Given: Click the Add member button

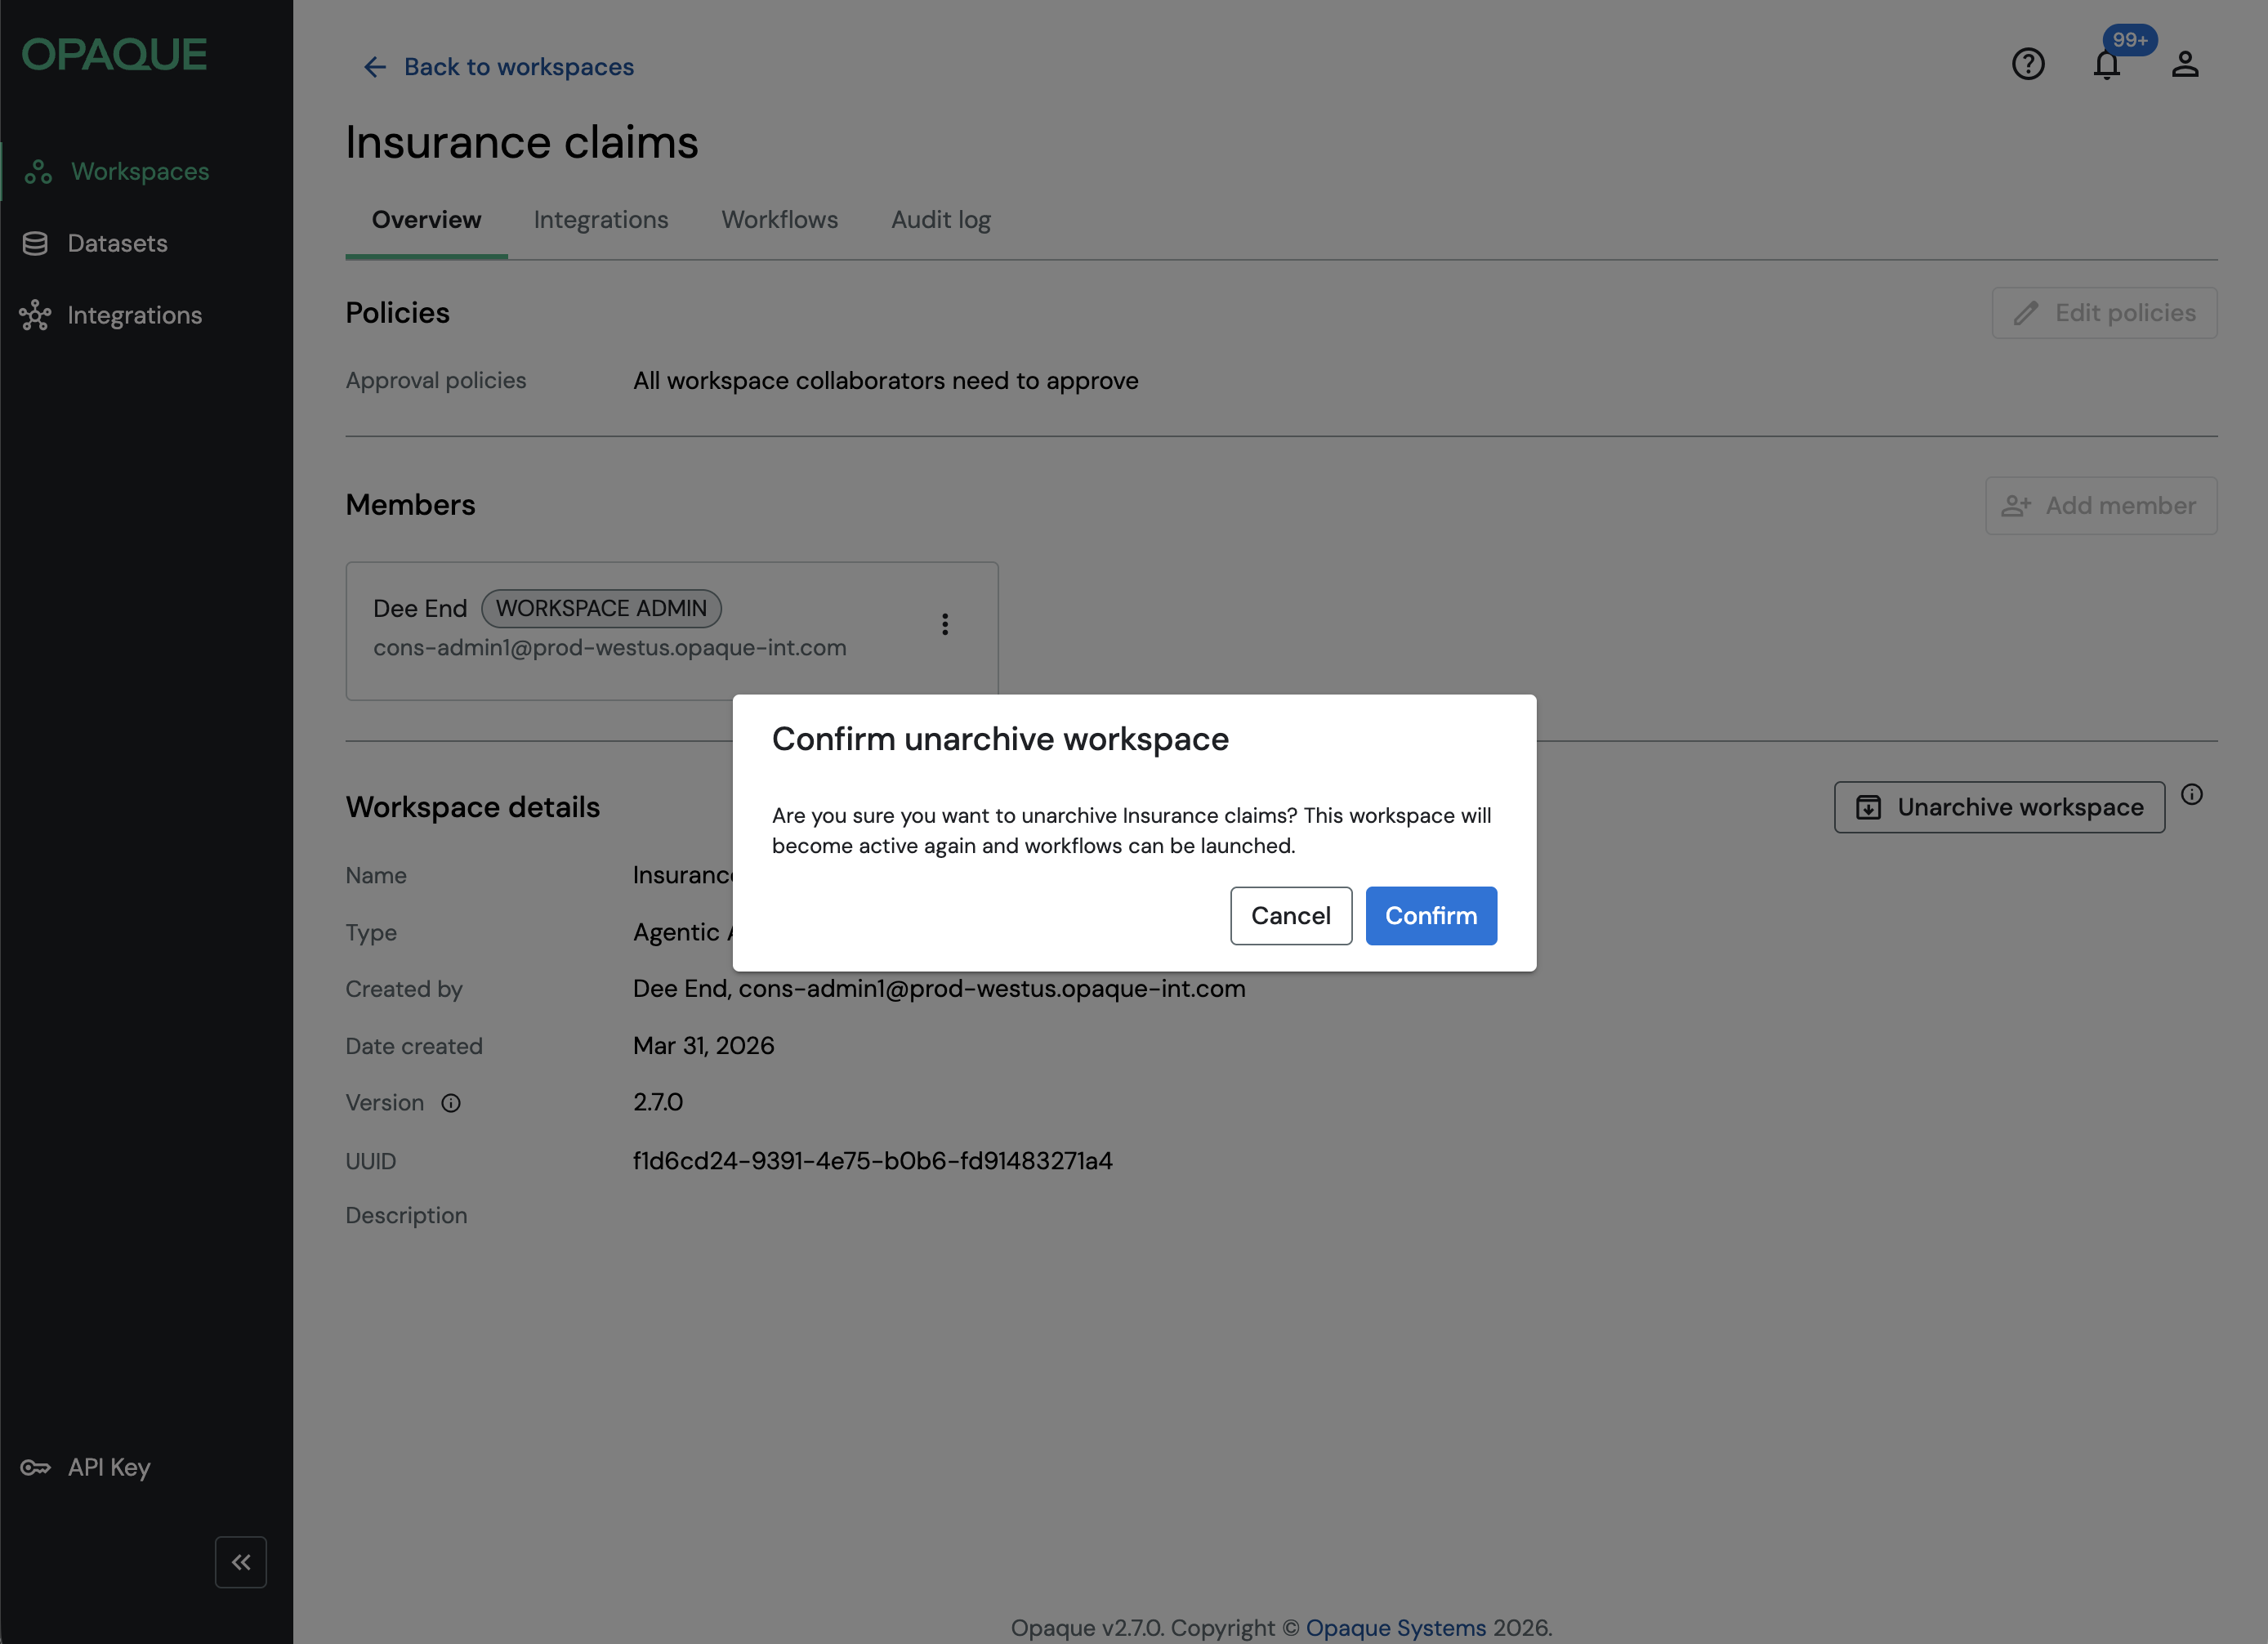Looking at the screenshot, I should (2100, 506).
